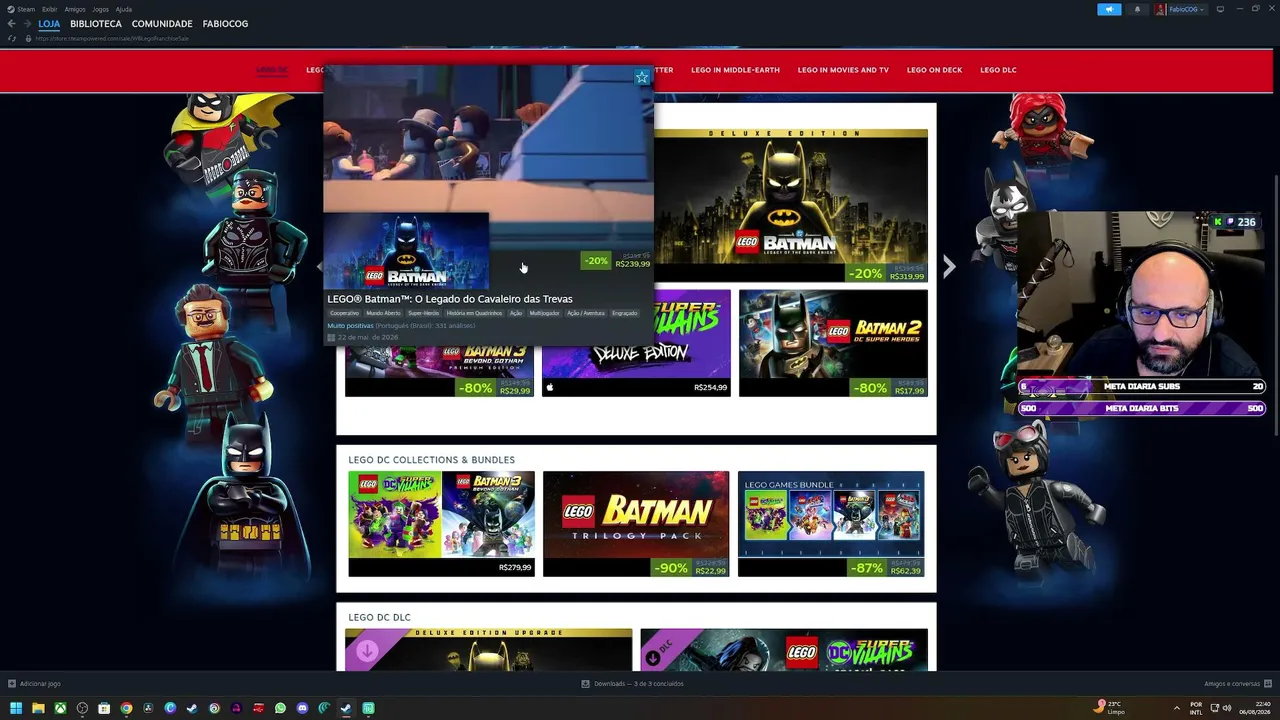
Task: Open the Deluxe Edition Upgrade DLC capsule
Action: pos(488,649)
